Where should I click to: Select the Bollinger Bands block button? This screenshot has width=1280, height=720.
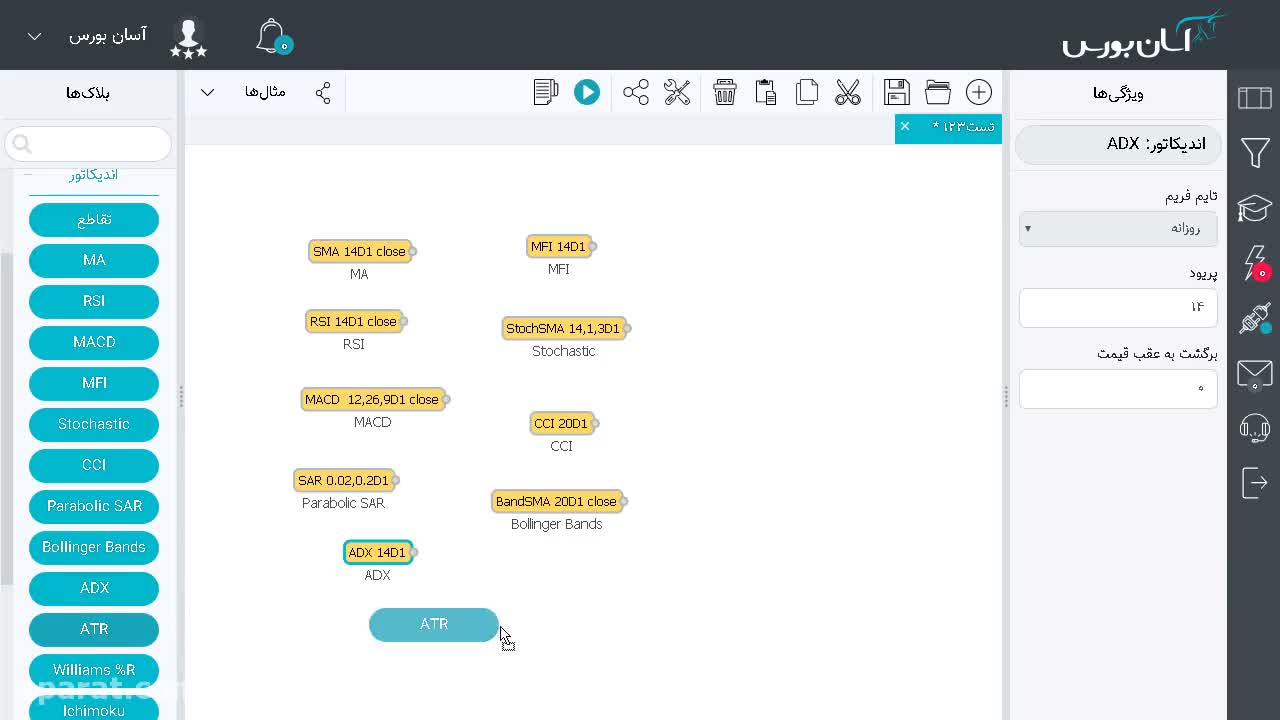(x=94, y=547)
